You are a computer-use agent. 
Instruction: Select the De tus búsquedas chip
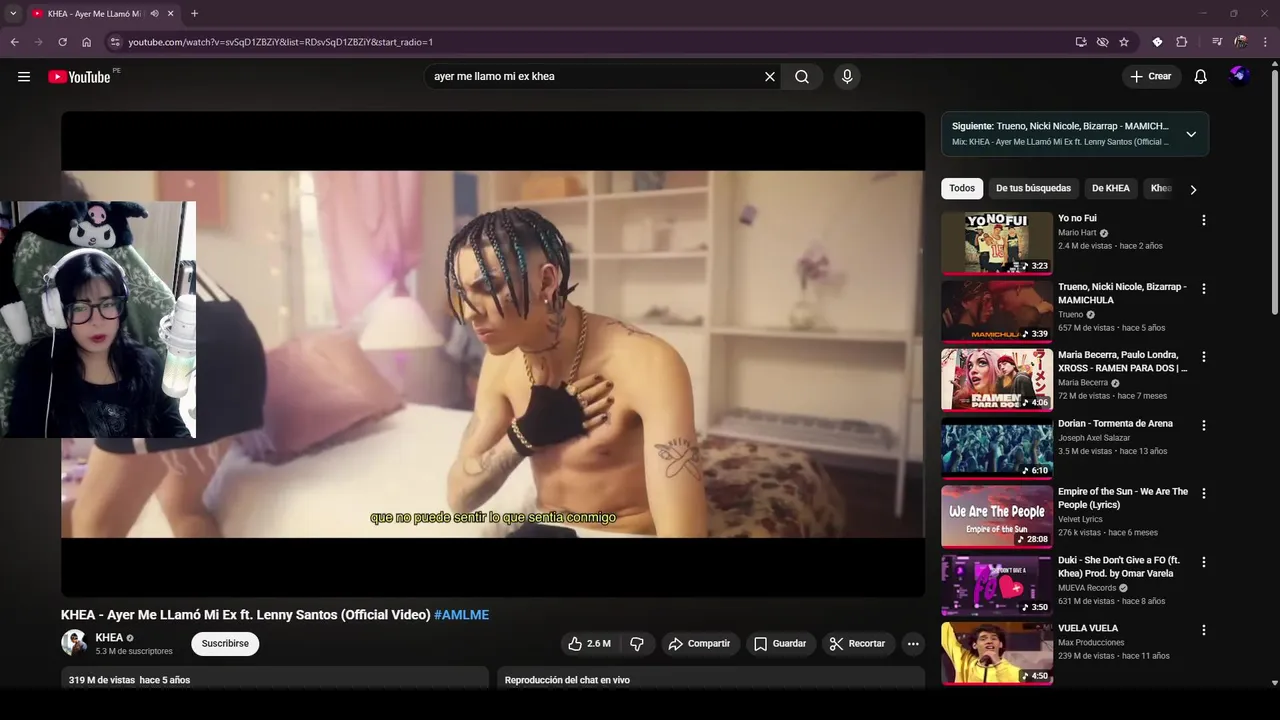[x=1033, y=188]
